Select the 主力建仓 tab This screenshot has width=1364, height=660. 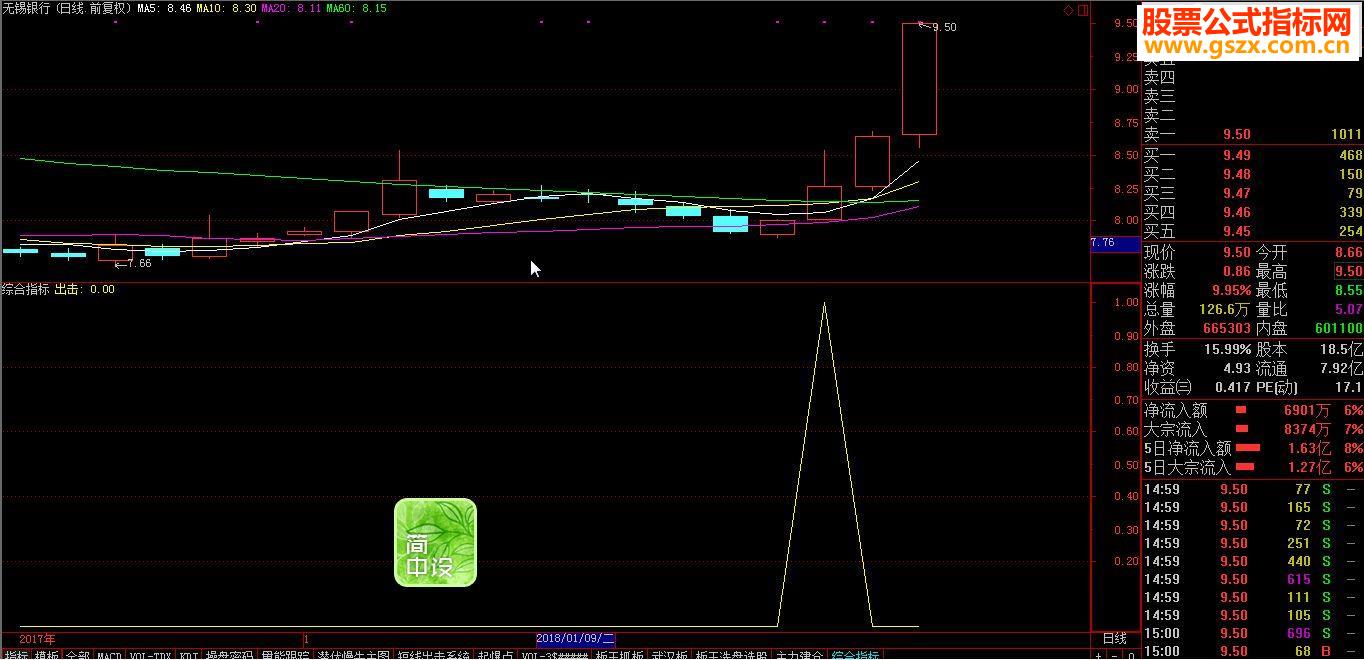800,656
